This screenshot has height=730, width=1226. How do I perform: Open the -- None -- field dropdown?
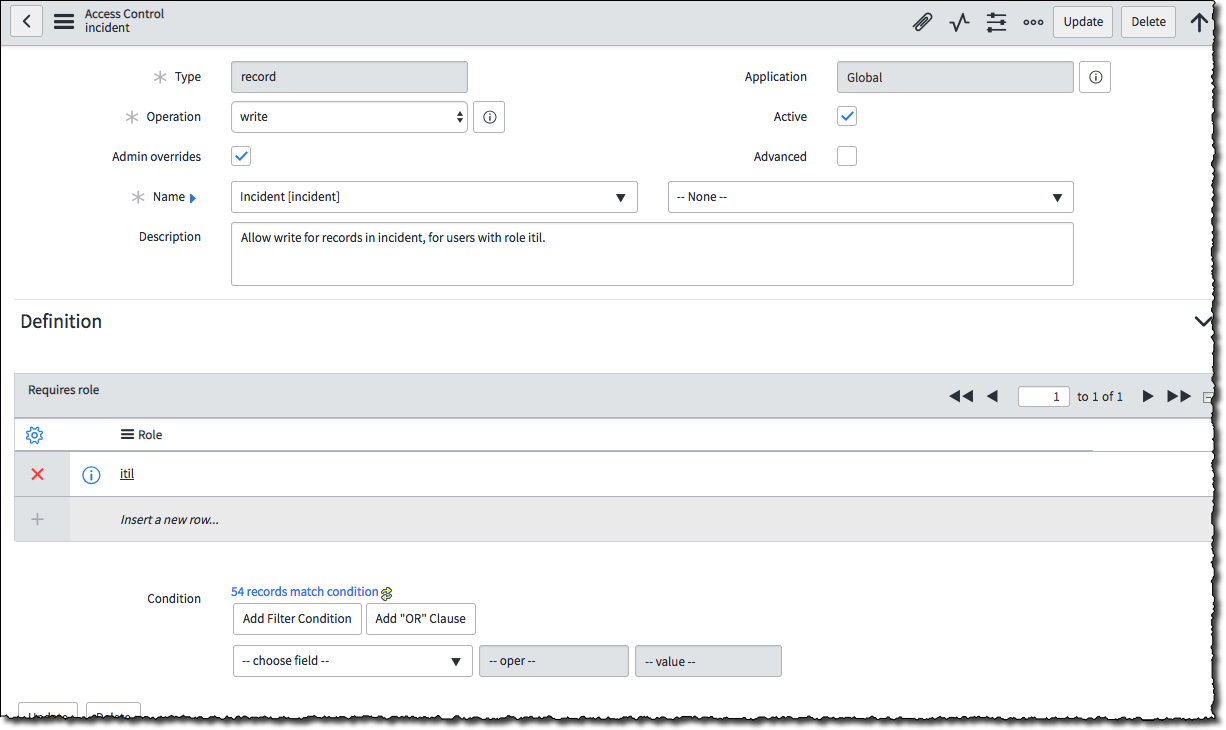click(871, 197)
